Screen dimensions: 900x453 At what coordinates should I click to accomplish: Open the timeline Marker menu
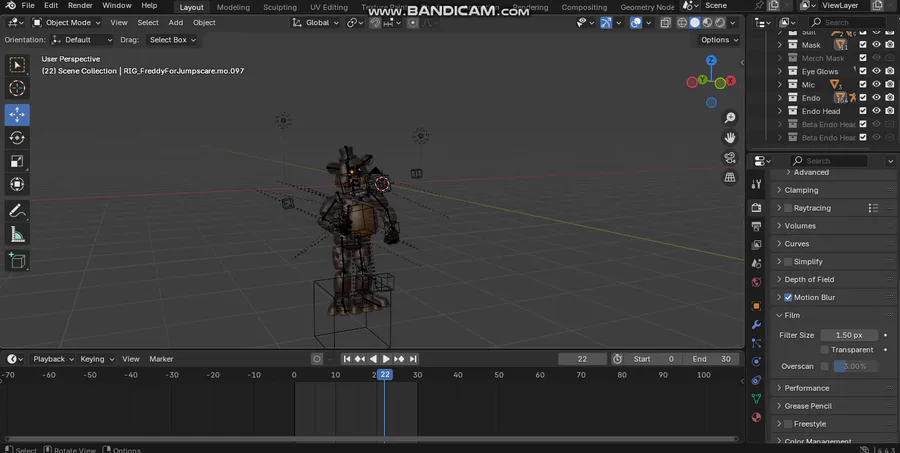161,359
